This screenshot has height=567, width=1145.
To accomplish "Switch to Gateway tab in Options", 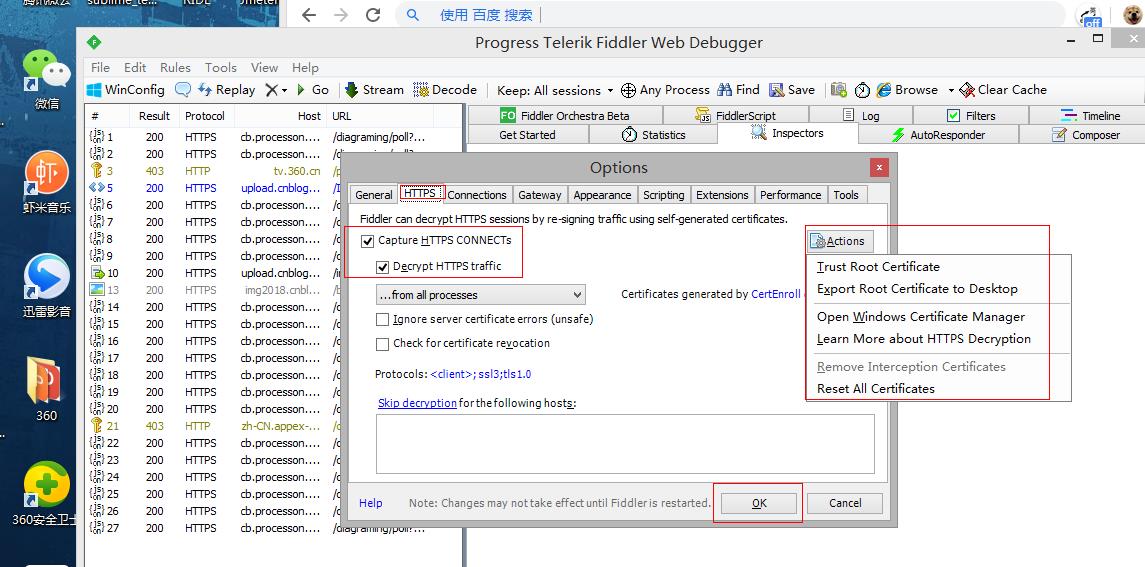I will [540, 195].
